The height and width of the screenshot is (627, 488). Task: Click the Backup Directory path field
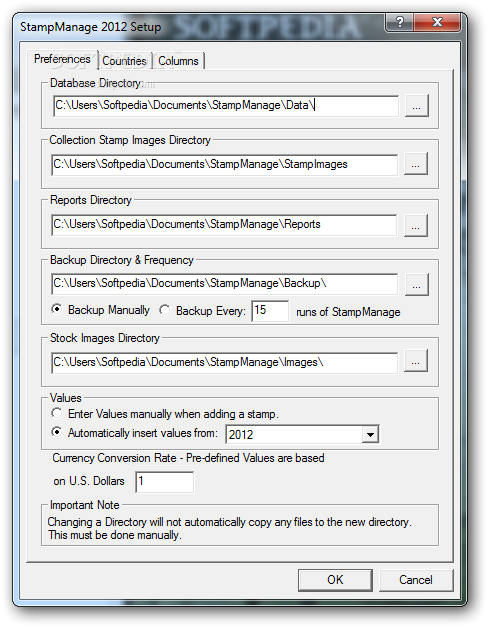(224, 284)
